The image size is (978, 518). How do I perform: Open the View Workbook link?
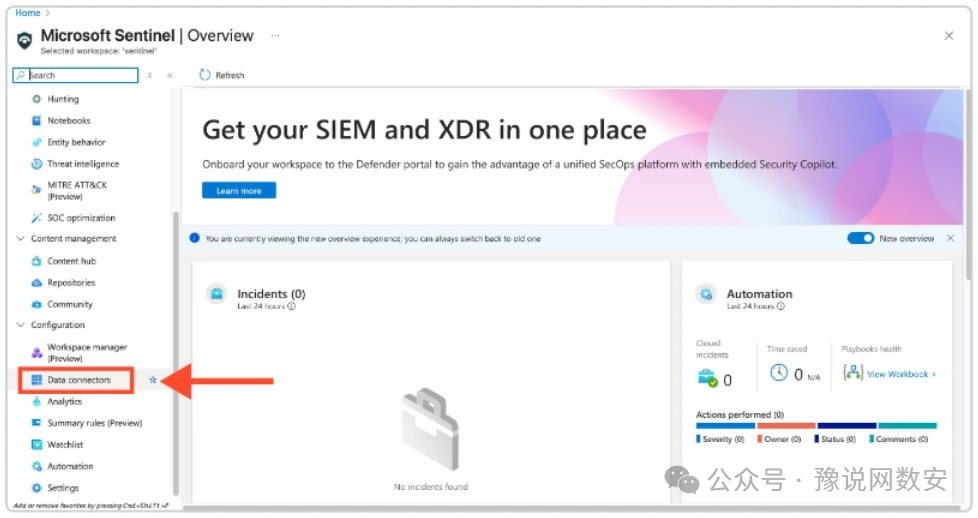(x=900, y=374)
